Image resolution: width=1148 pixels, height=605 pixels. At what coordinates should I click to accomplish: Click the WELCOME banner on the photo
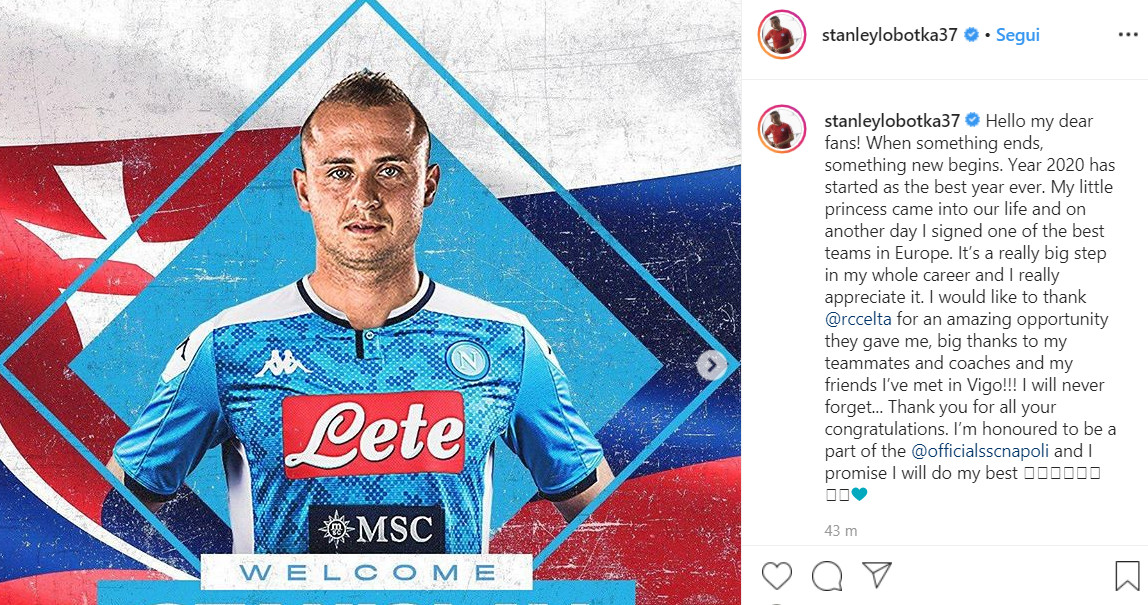tap(367, 572)
